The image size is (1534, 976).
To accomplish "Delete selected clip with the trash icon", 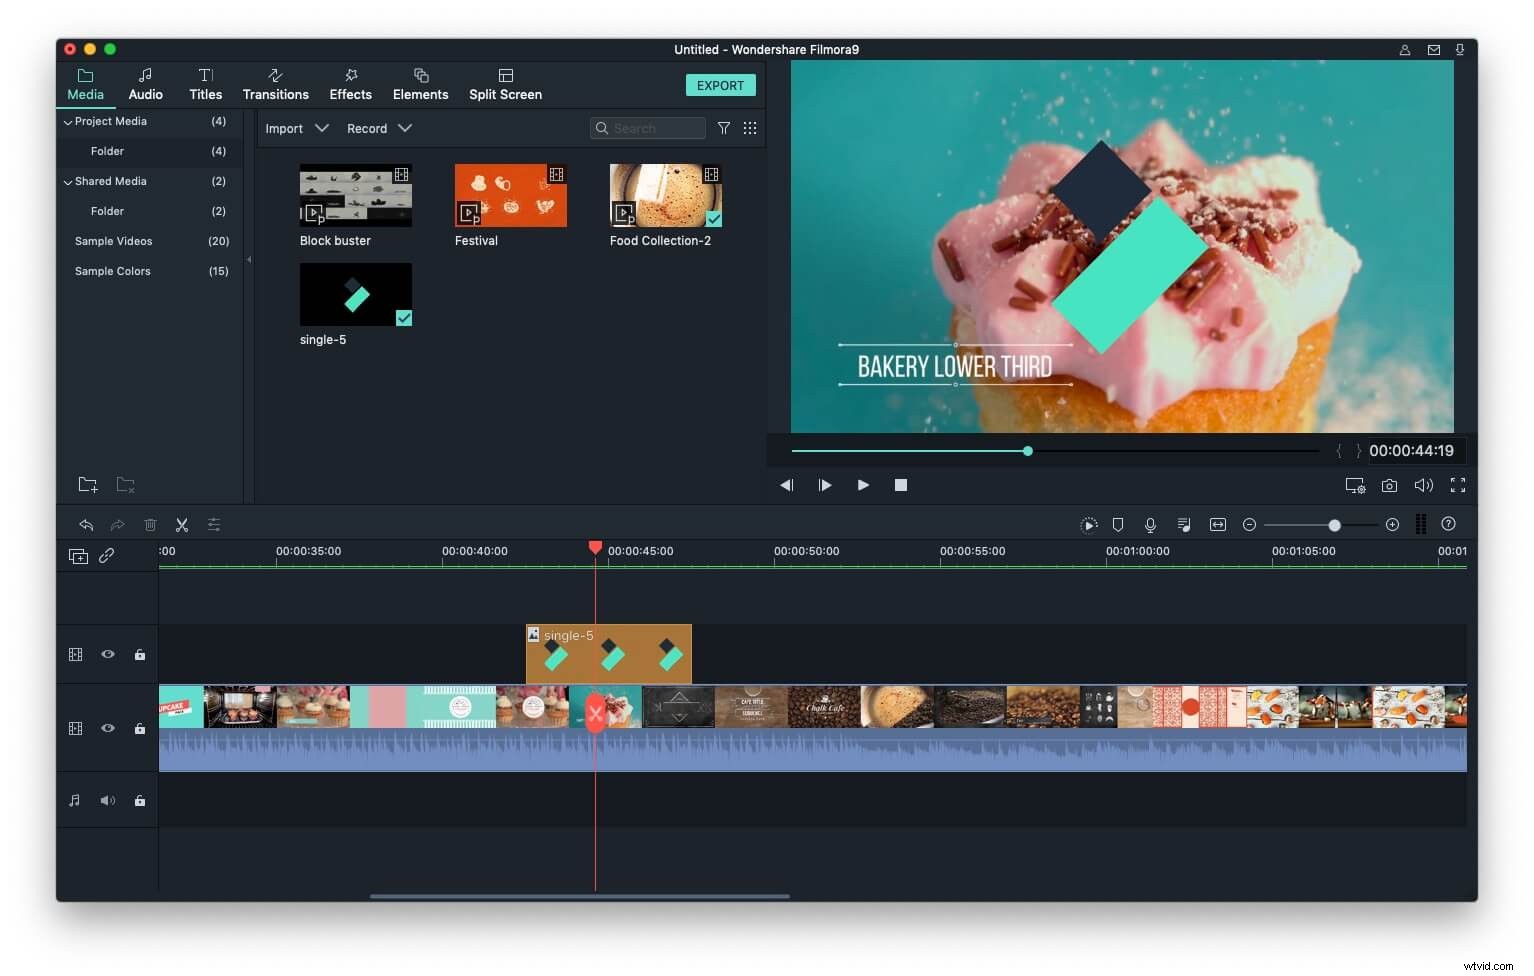I will point(150,524).
